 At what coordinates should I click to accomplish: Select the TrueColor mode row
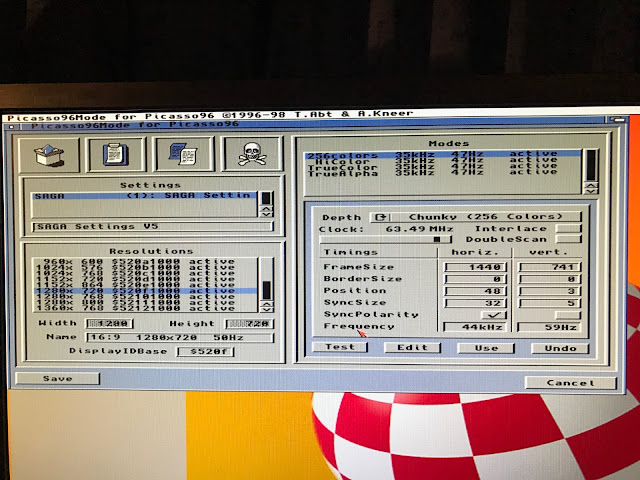[443, 167]
